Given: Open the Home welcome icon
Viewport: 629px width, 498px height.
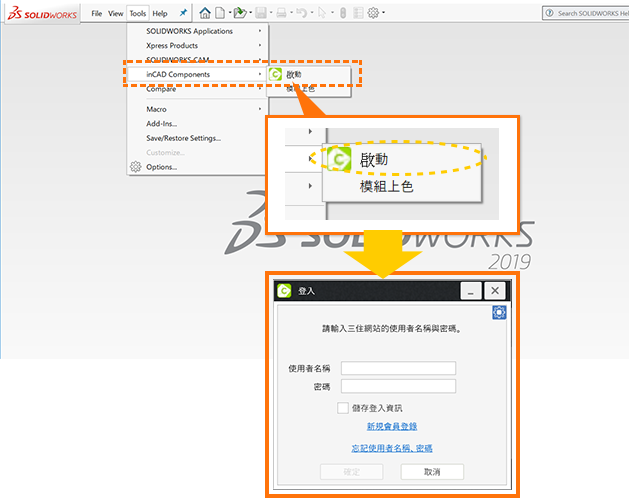Looking at the screenshot, I should (205, 13).
